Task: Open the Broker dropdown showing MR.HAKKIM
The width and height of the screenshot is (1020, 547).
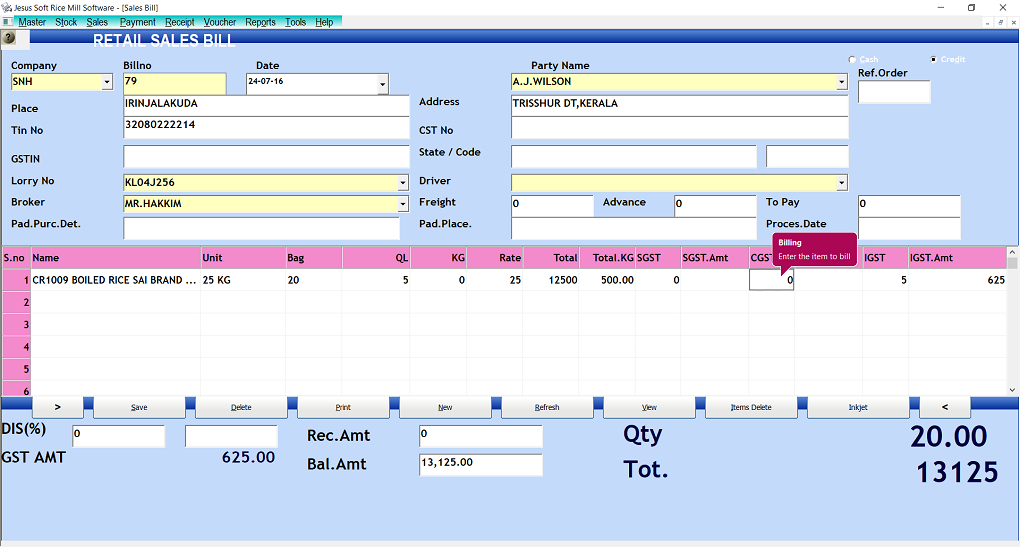Action: point(403,204)
